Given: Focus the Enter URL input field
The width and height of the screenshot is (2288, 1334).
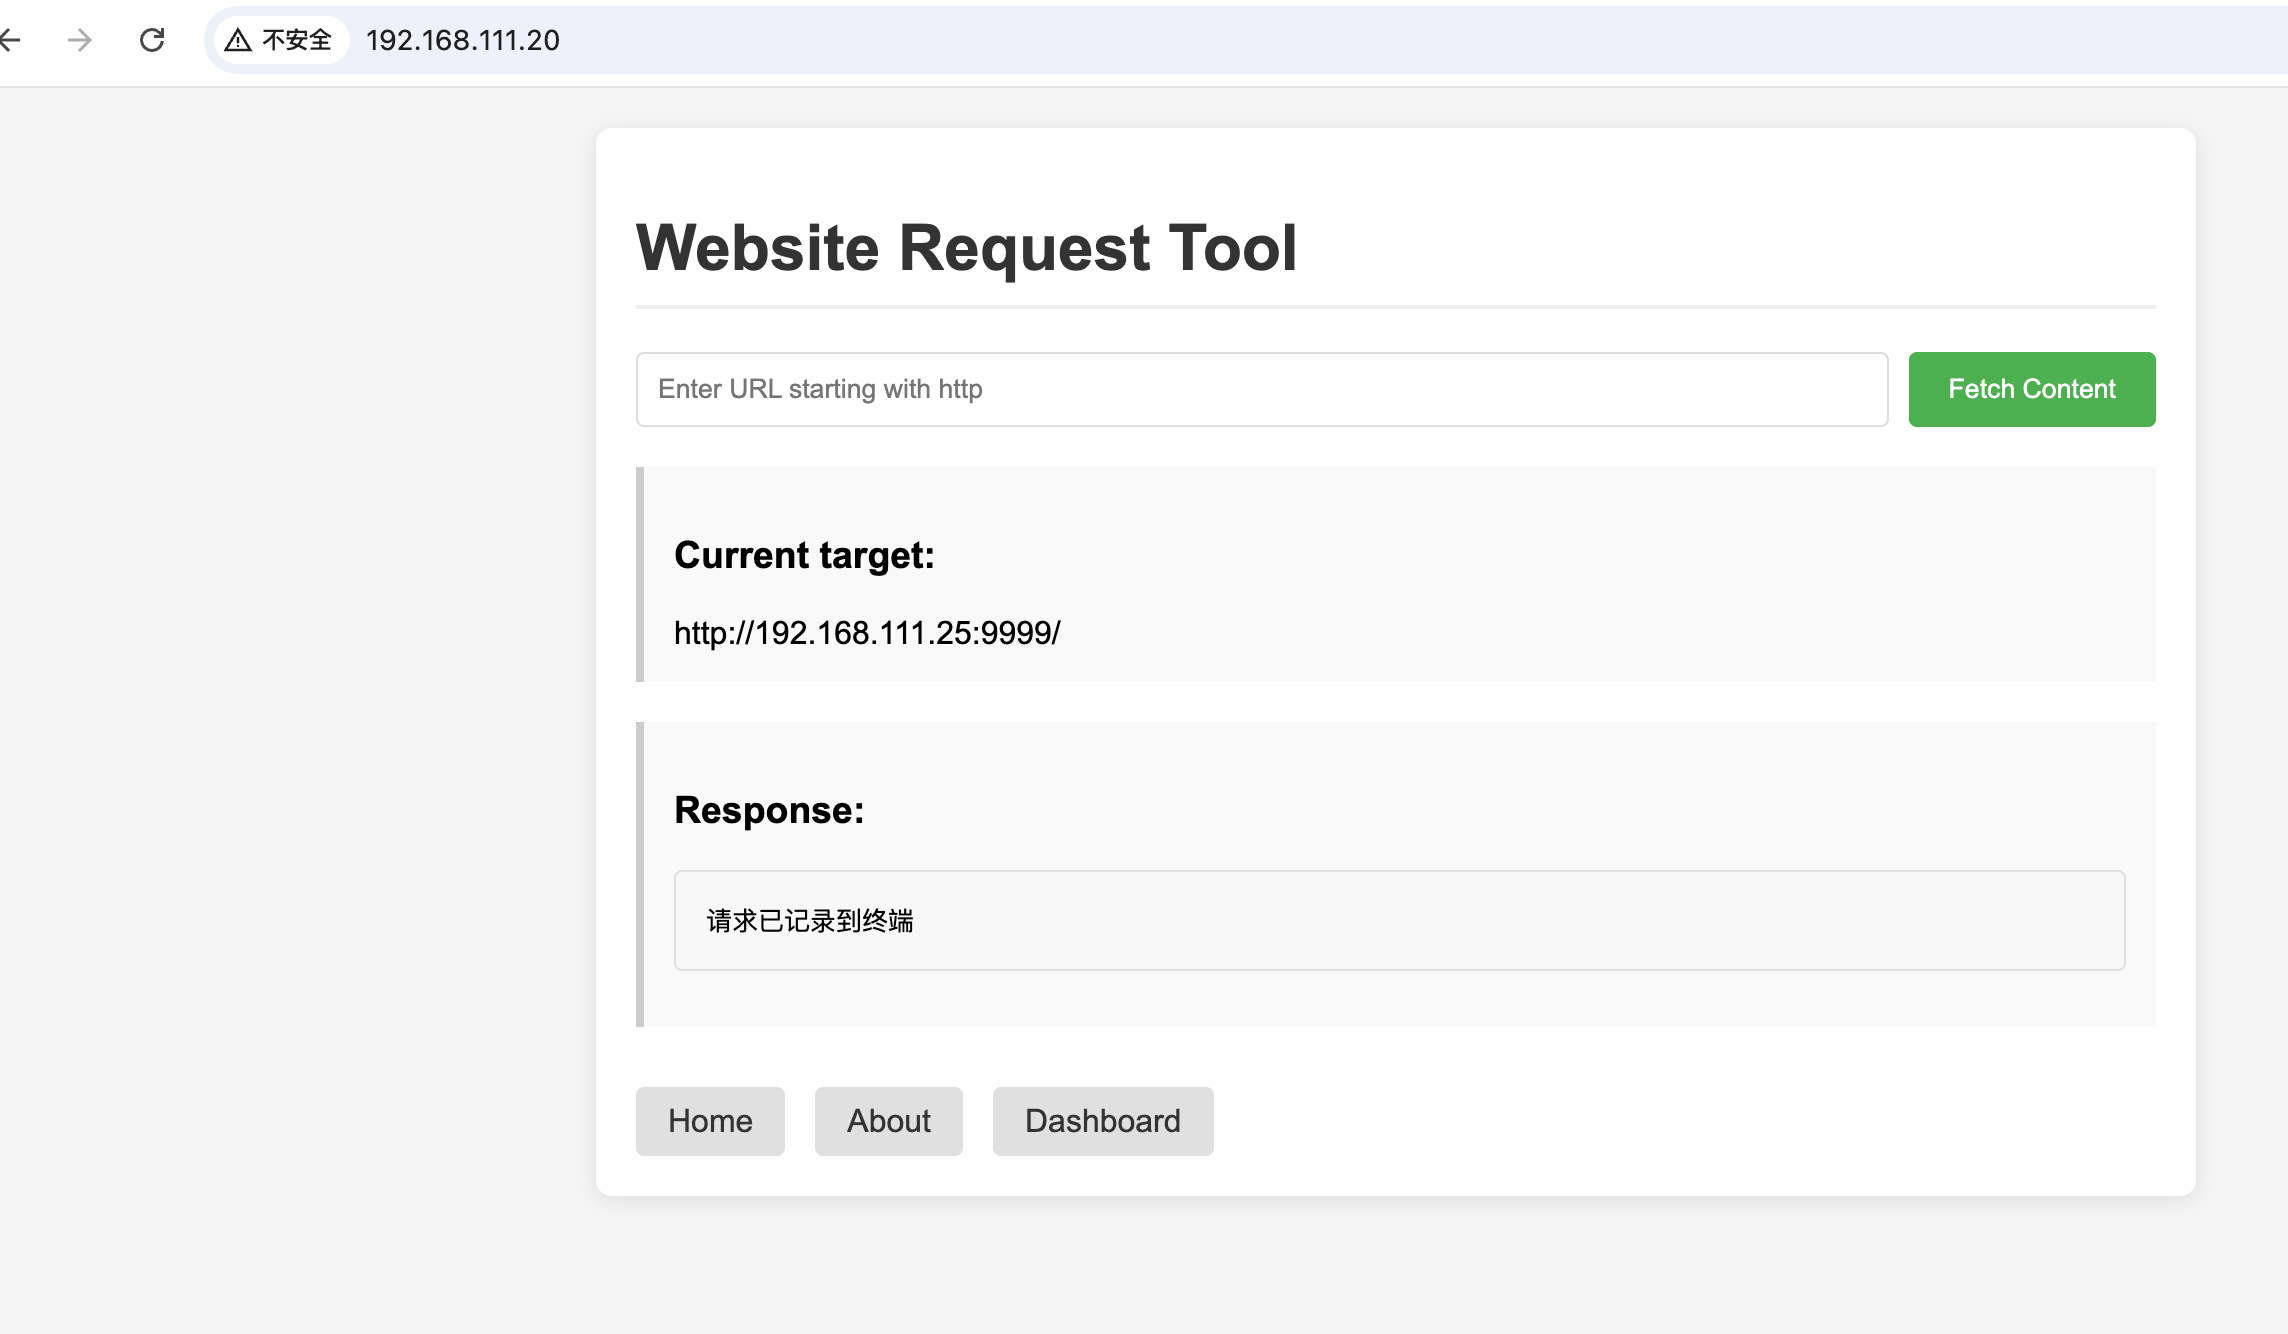Looking at the screenshot, I should (x=1261, y=389).
